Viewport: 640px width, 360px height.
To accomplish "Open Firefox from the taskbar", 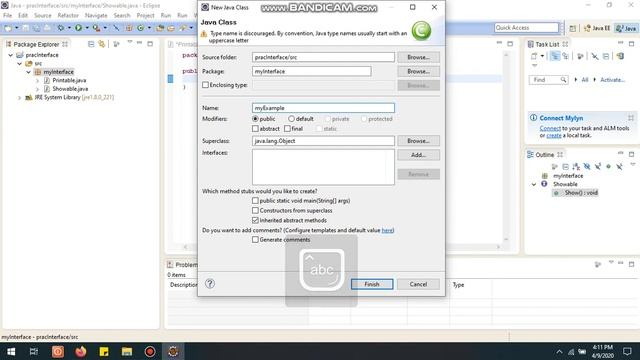I will [x=81, y=351].
